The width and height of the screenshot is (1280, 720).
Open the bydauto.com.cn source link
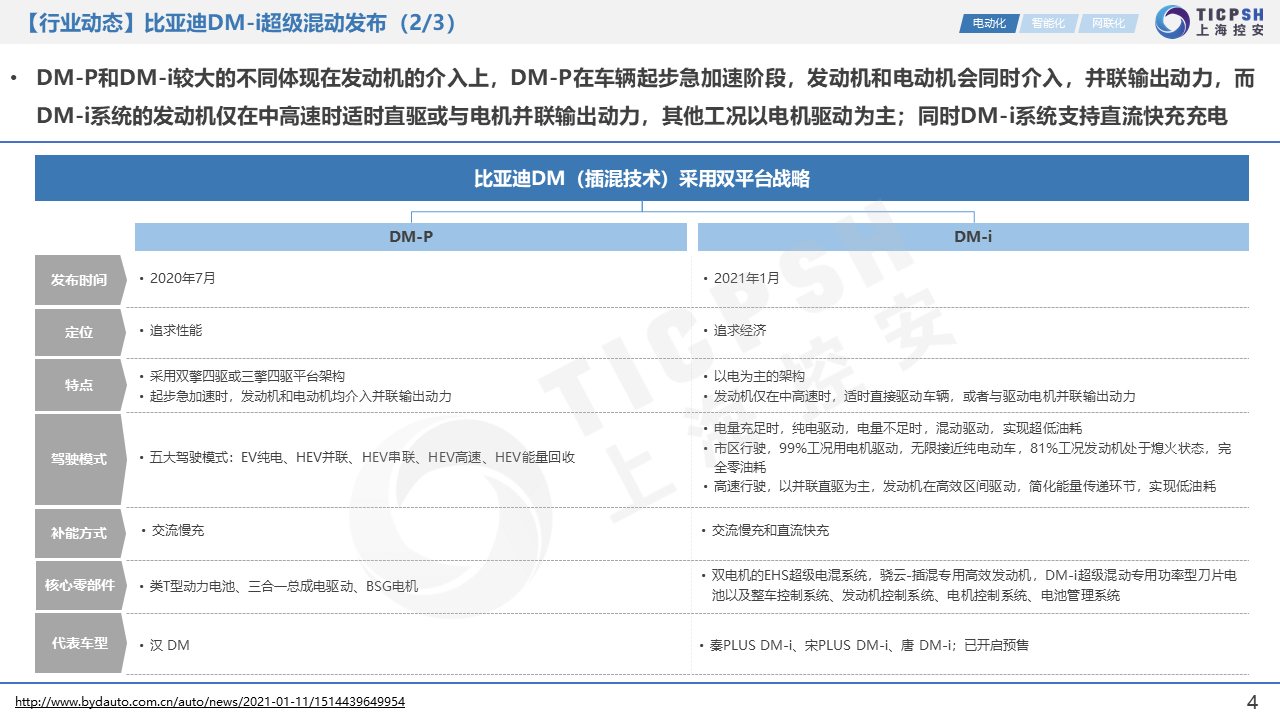[210, 702]
